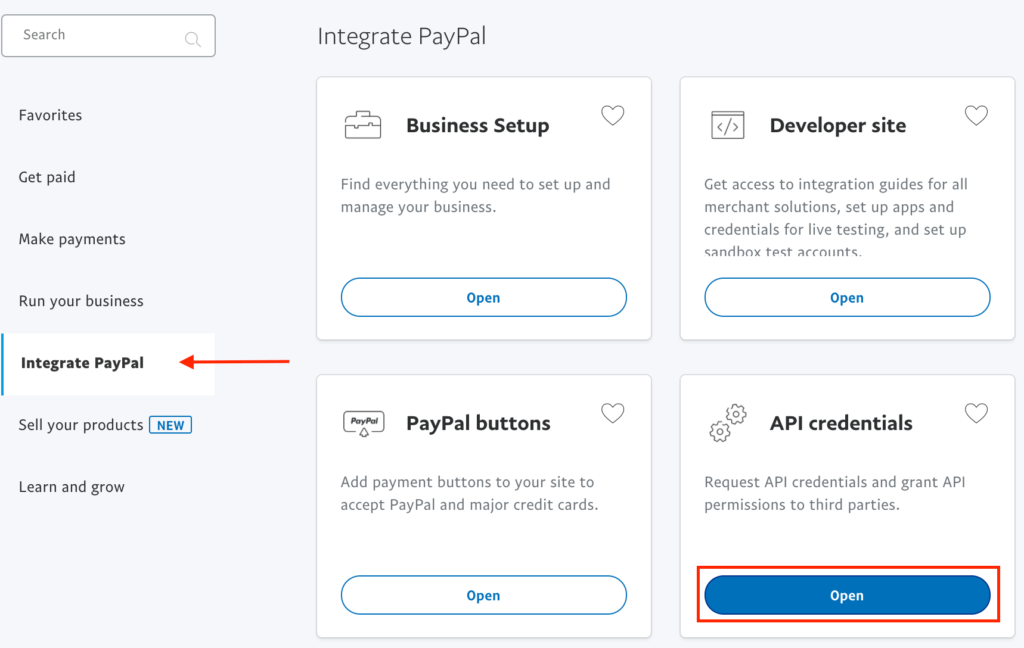The width and height of the screenshot is (1024, 648).
Task: Click the API credentials gears icon
Action: click(x=728, y=423)
